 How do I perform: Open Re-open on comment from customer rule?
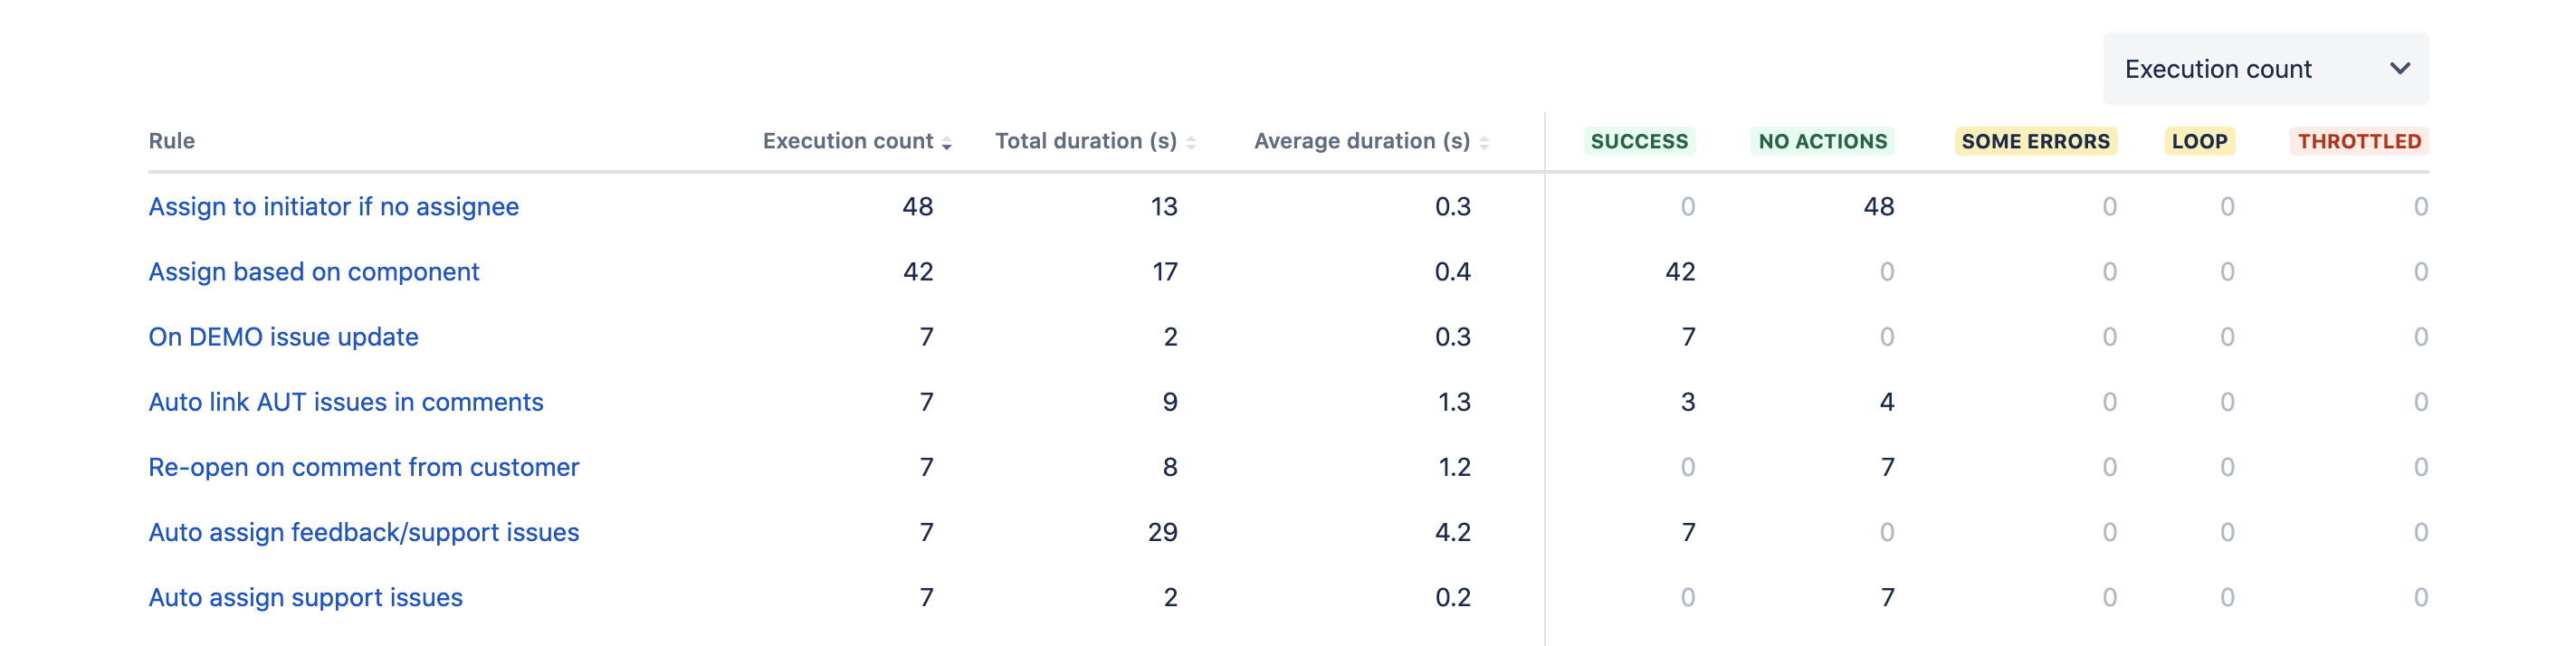363,467
